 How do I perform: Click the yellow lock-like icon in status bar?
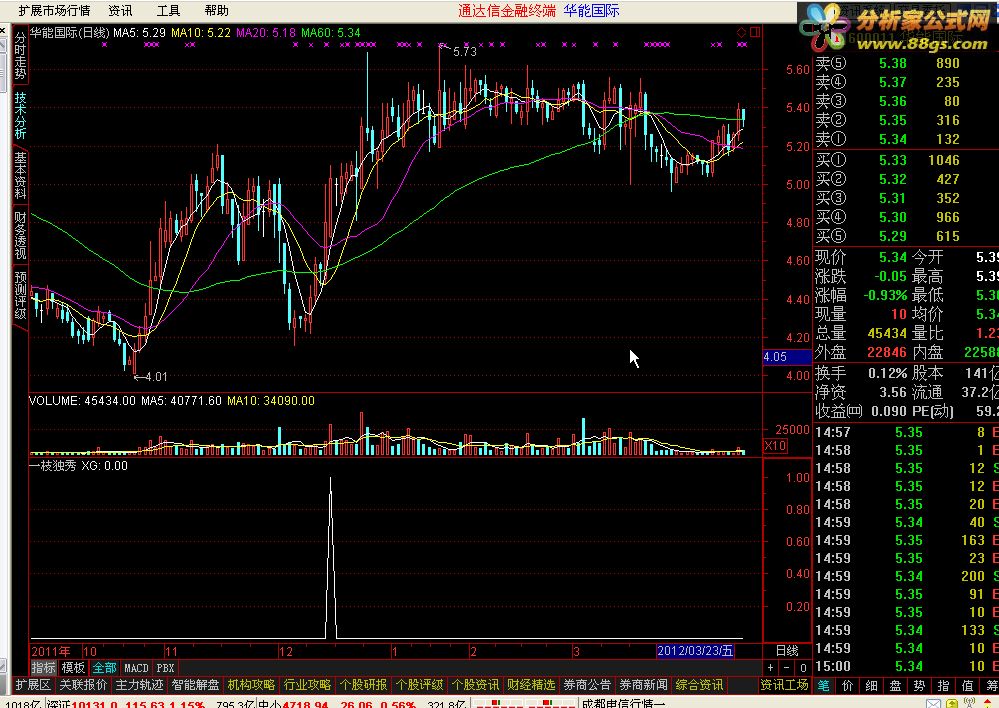point(952,704)
